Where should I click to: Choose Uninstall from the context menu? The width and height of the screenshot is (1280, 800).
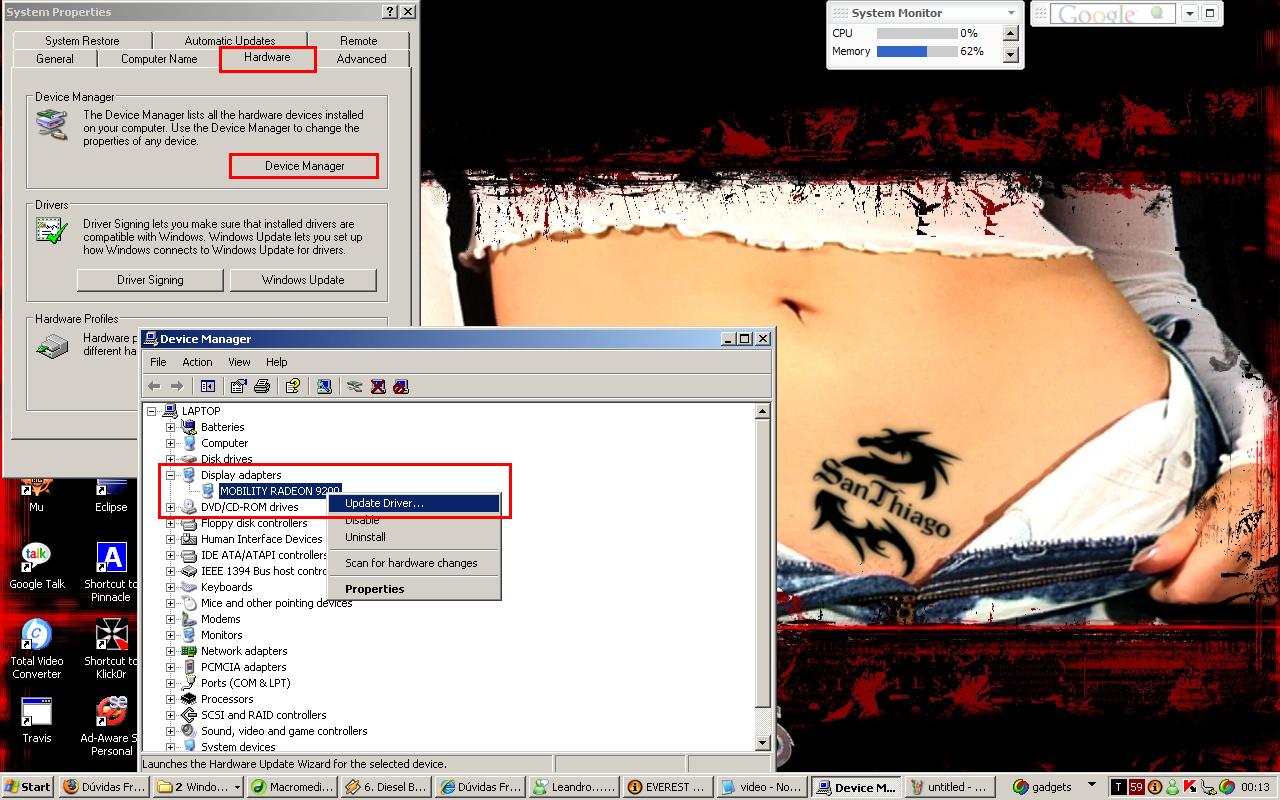pyautogui.click(x=414, y=537)
